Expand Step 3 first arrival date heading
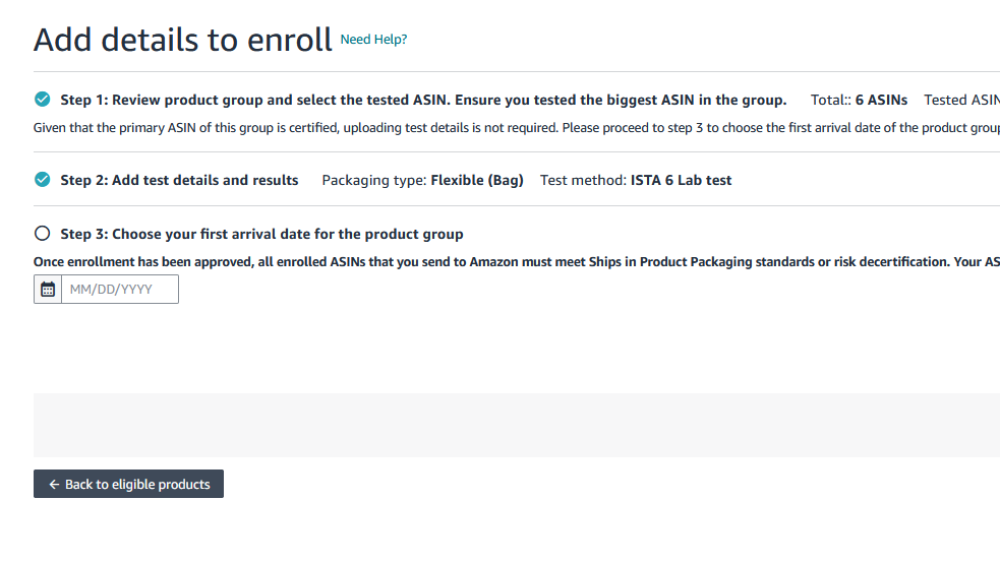 pos(262,234)
